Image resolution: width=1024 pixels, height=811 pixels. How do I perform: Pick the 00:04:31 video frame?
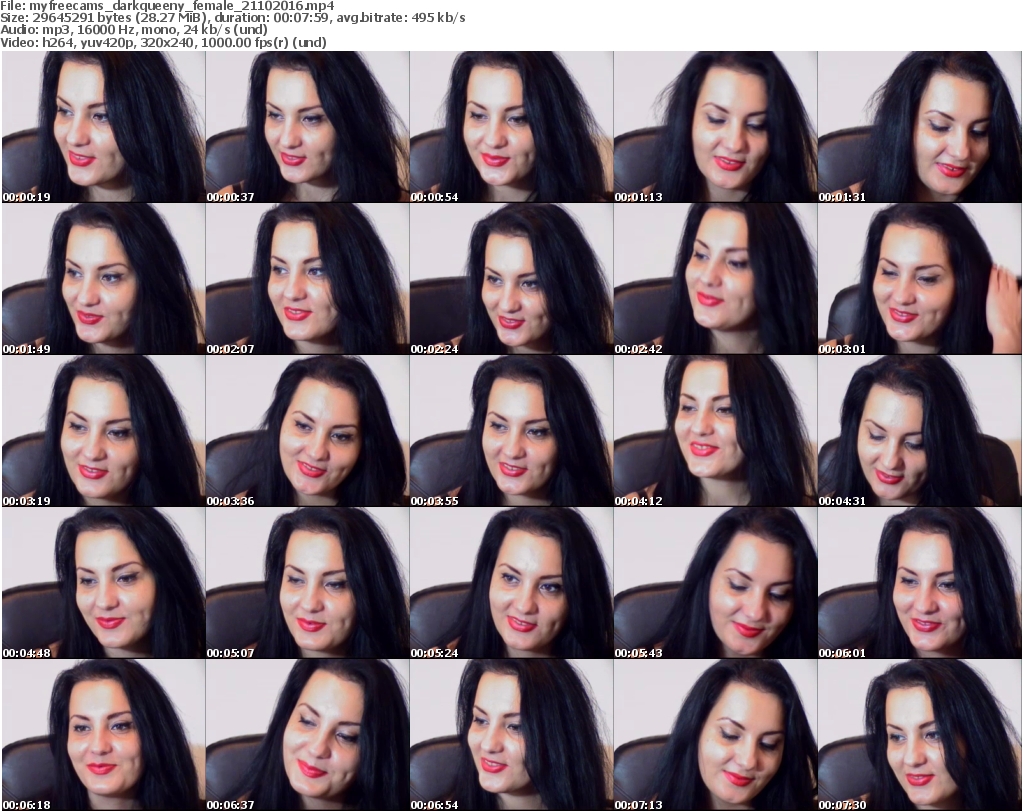(920, 431)
